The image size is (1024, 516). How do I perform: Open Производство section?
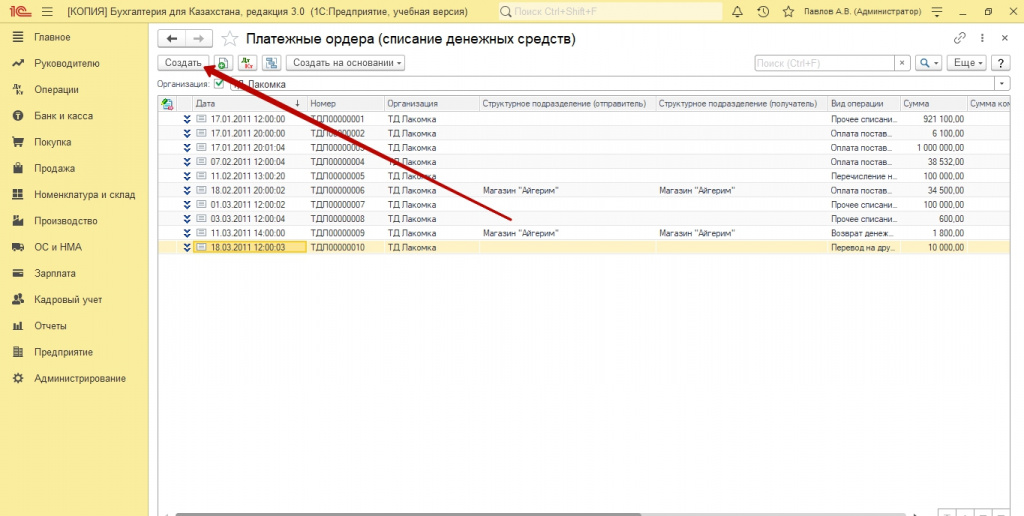pyautogui.click(x=65, y=221)
